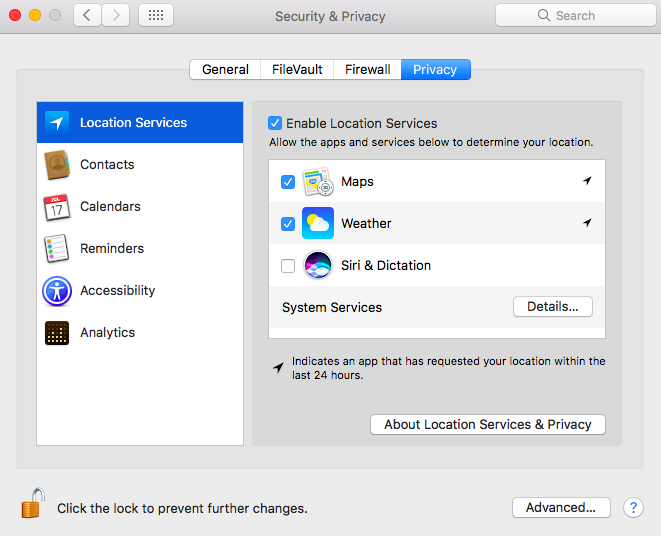Screen dimensions: 661x536
Task: Click the Reminders list icon
Action: 57,248
